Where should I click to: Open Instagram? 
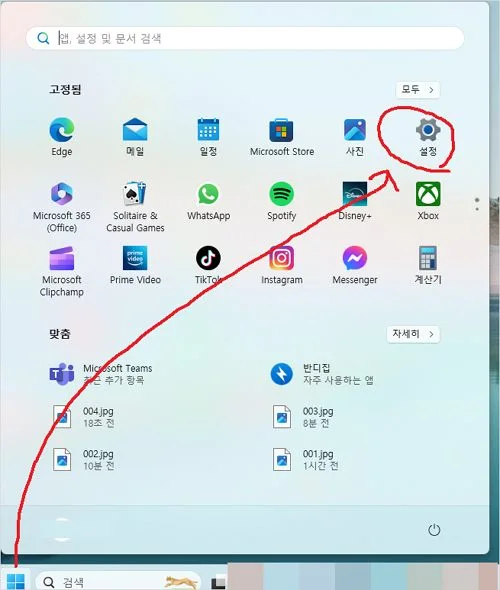pyautogui.click(x=282, y=265)
